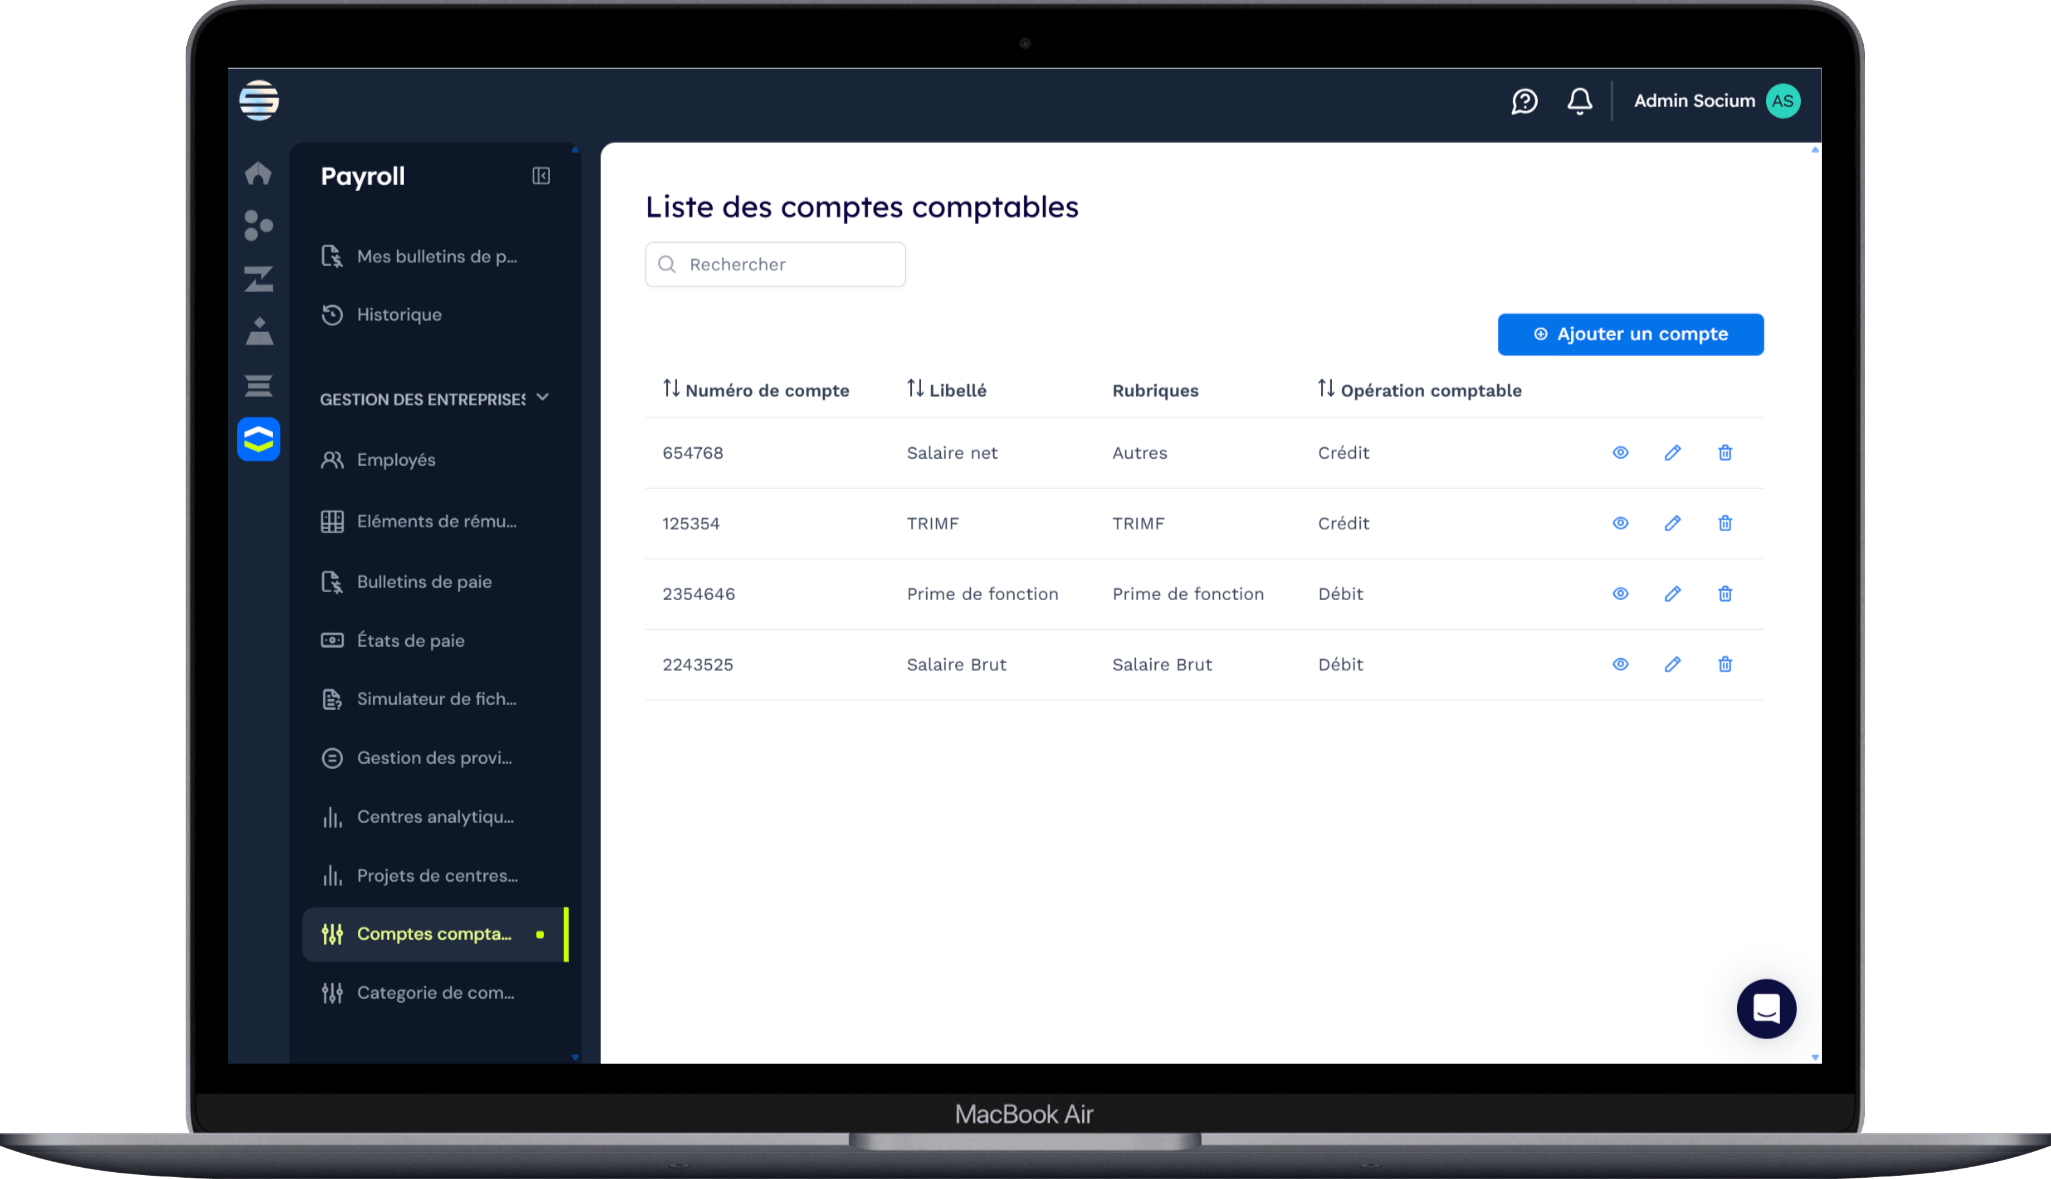Viewport: 2051px width, 1179px height.
Task: Open Bulletins de paie menu item
Action: [x=424, y=582]
